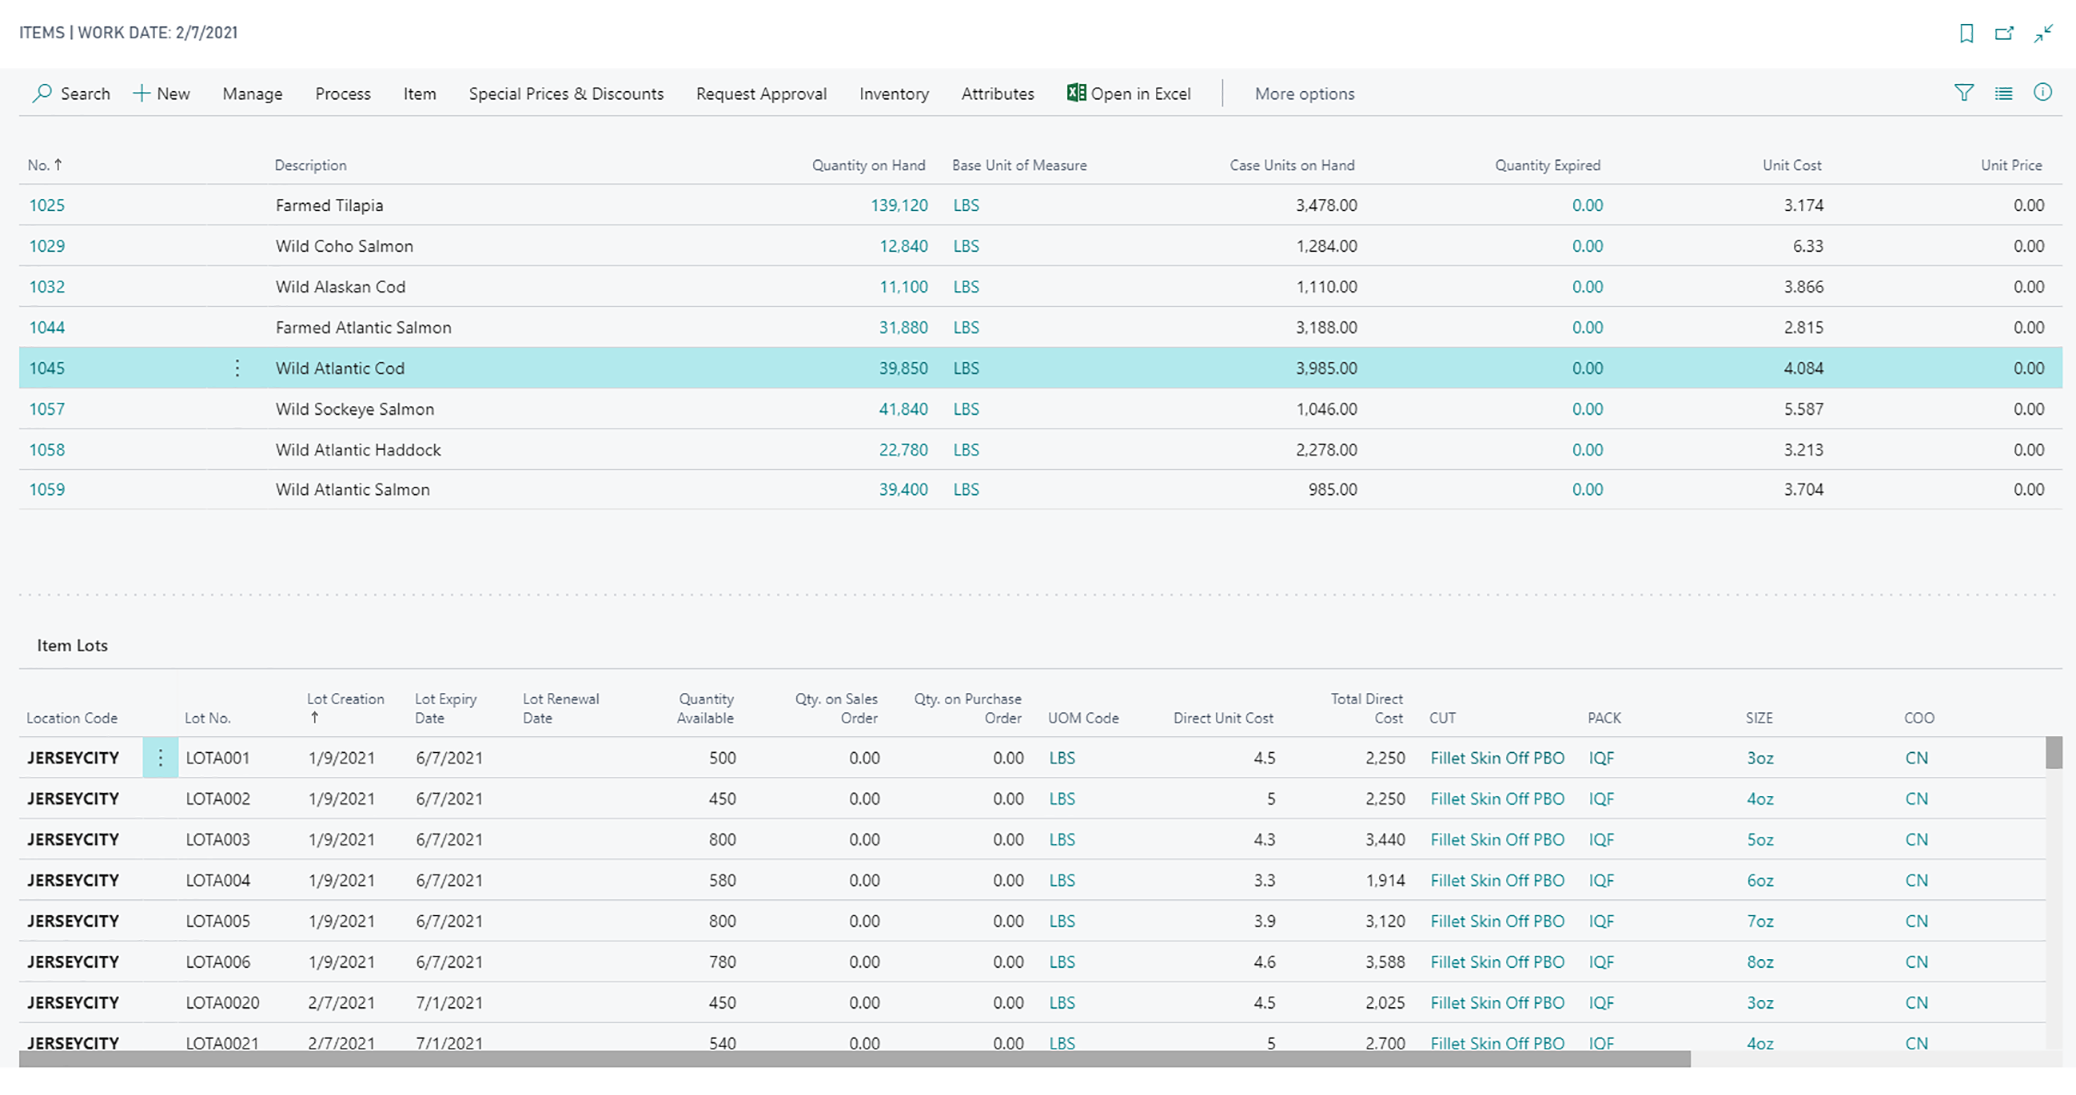Open item 1025 Farmed Tilapia

(49, 205)
